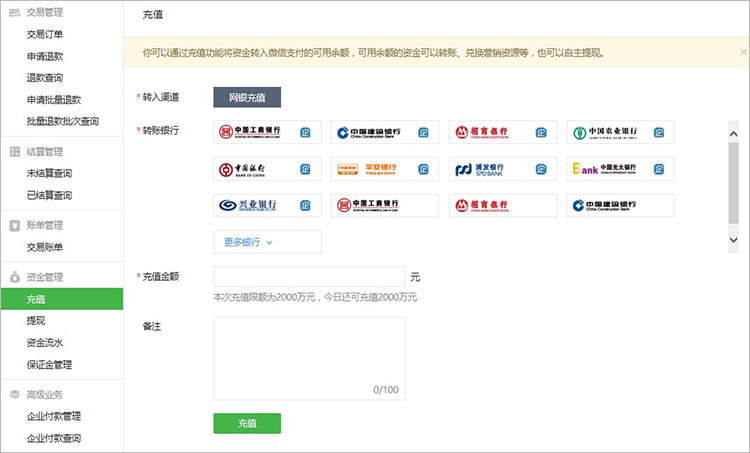Focus the 备注 remarks text area
Image resolution: width=750 pixels, height=453 pixels.
click(309, 358)
